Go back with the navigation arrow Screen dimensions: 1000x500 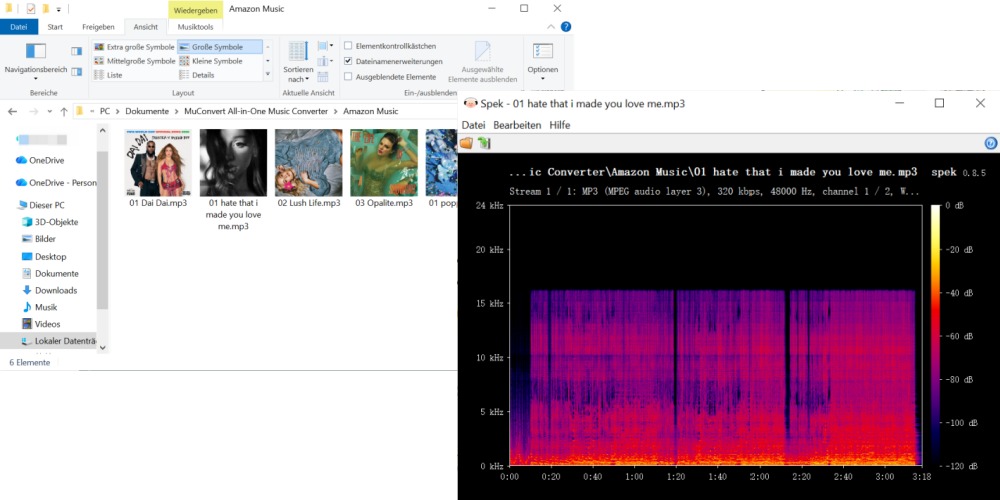pyautogui.click(x=12, y=111)
